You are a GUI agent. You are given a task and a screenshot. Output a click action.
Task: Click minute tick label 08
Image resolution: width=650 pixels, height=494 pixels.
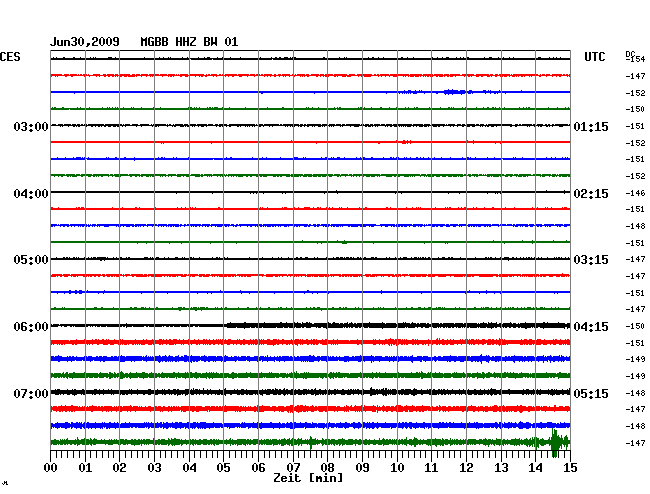pyautogui.click(x=327, y=467)
